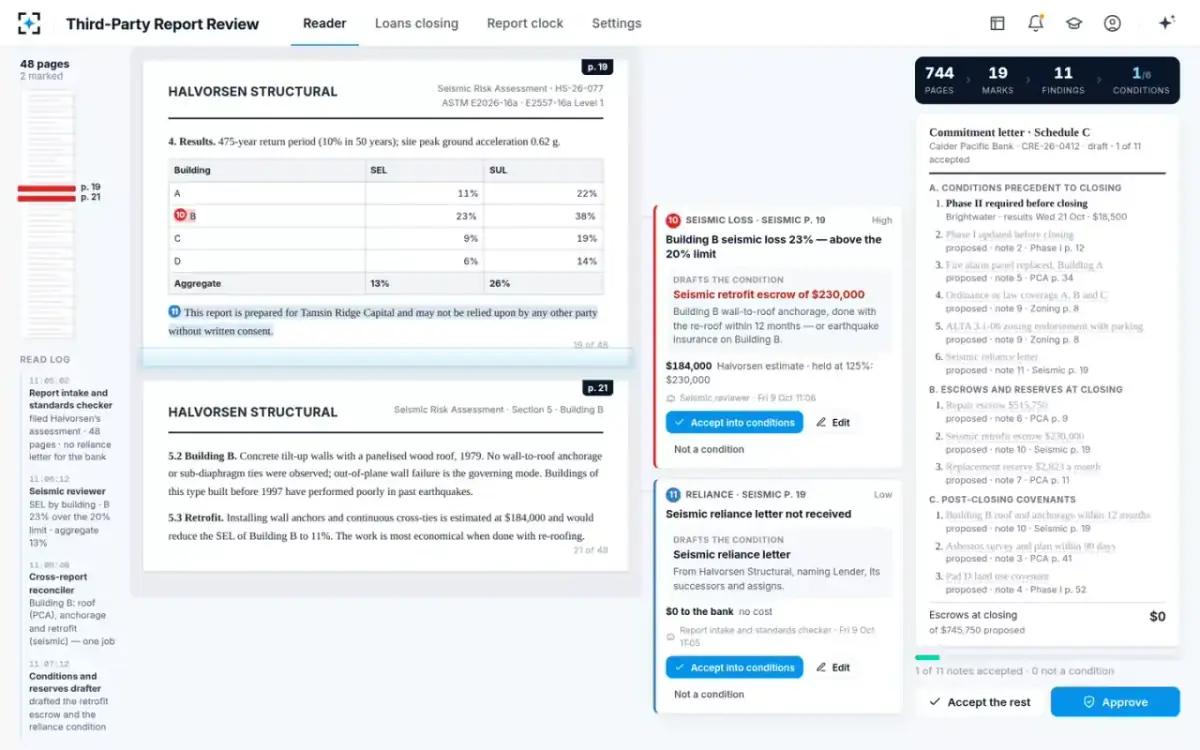
Task: Accept the seismic reliance letter into conditions
Action: pyautogui.click(x=734, y=667)
